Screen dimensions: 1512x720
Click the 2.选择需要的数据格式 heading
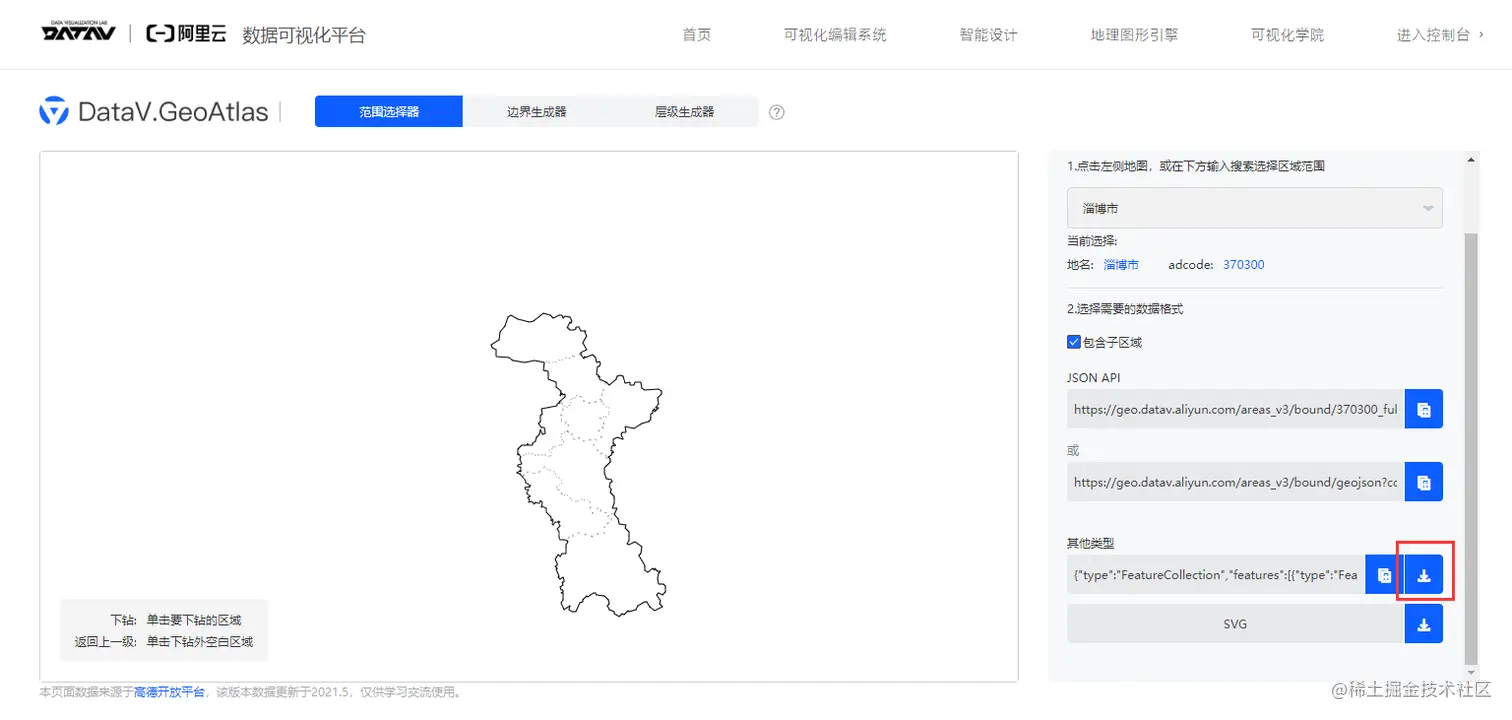click(1125, 309)
